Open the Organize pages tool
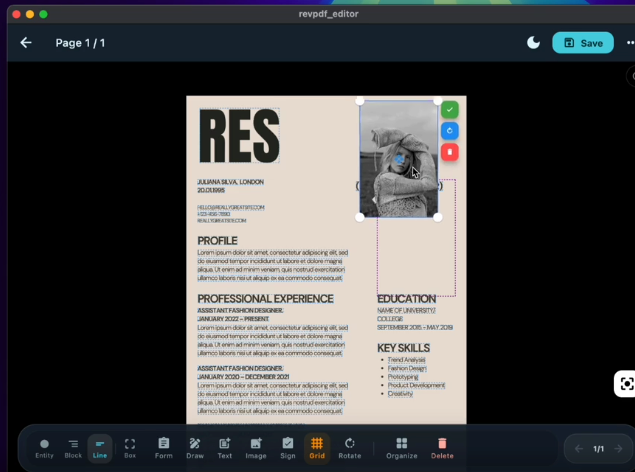Image resolution: width=635 pixels, height=472 pixels. [401, 447]
